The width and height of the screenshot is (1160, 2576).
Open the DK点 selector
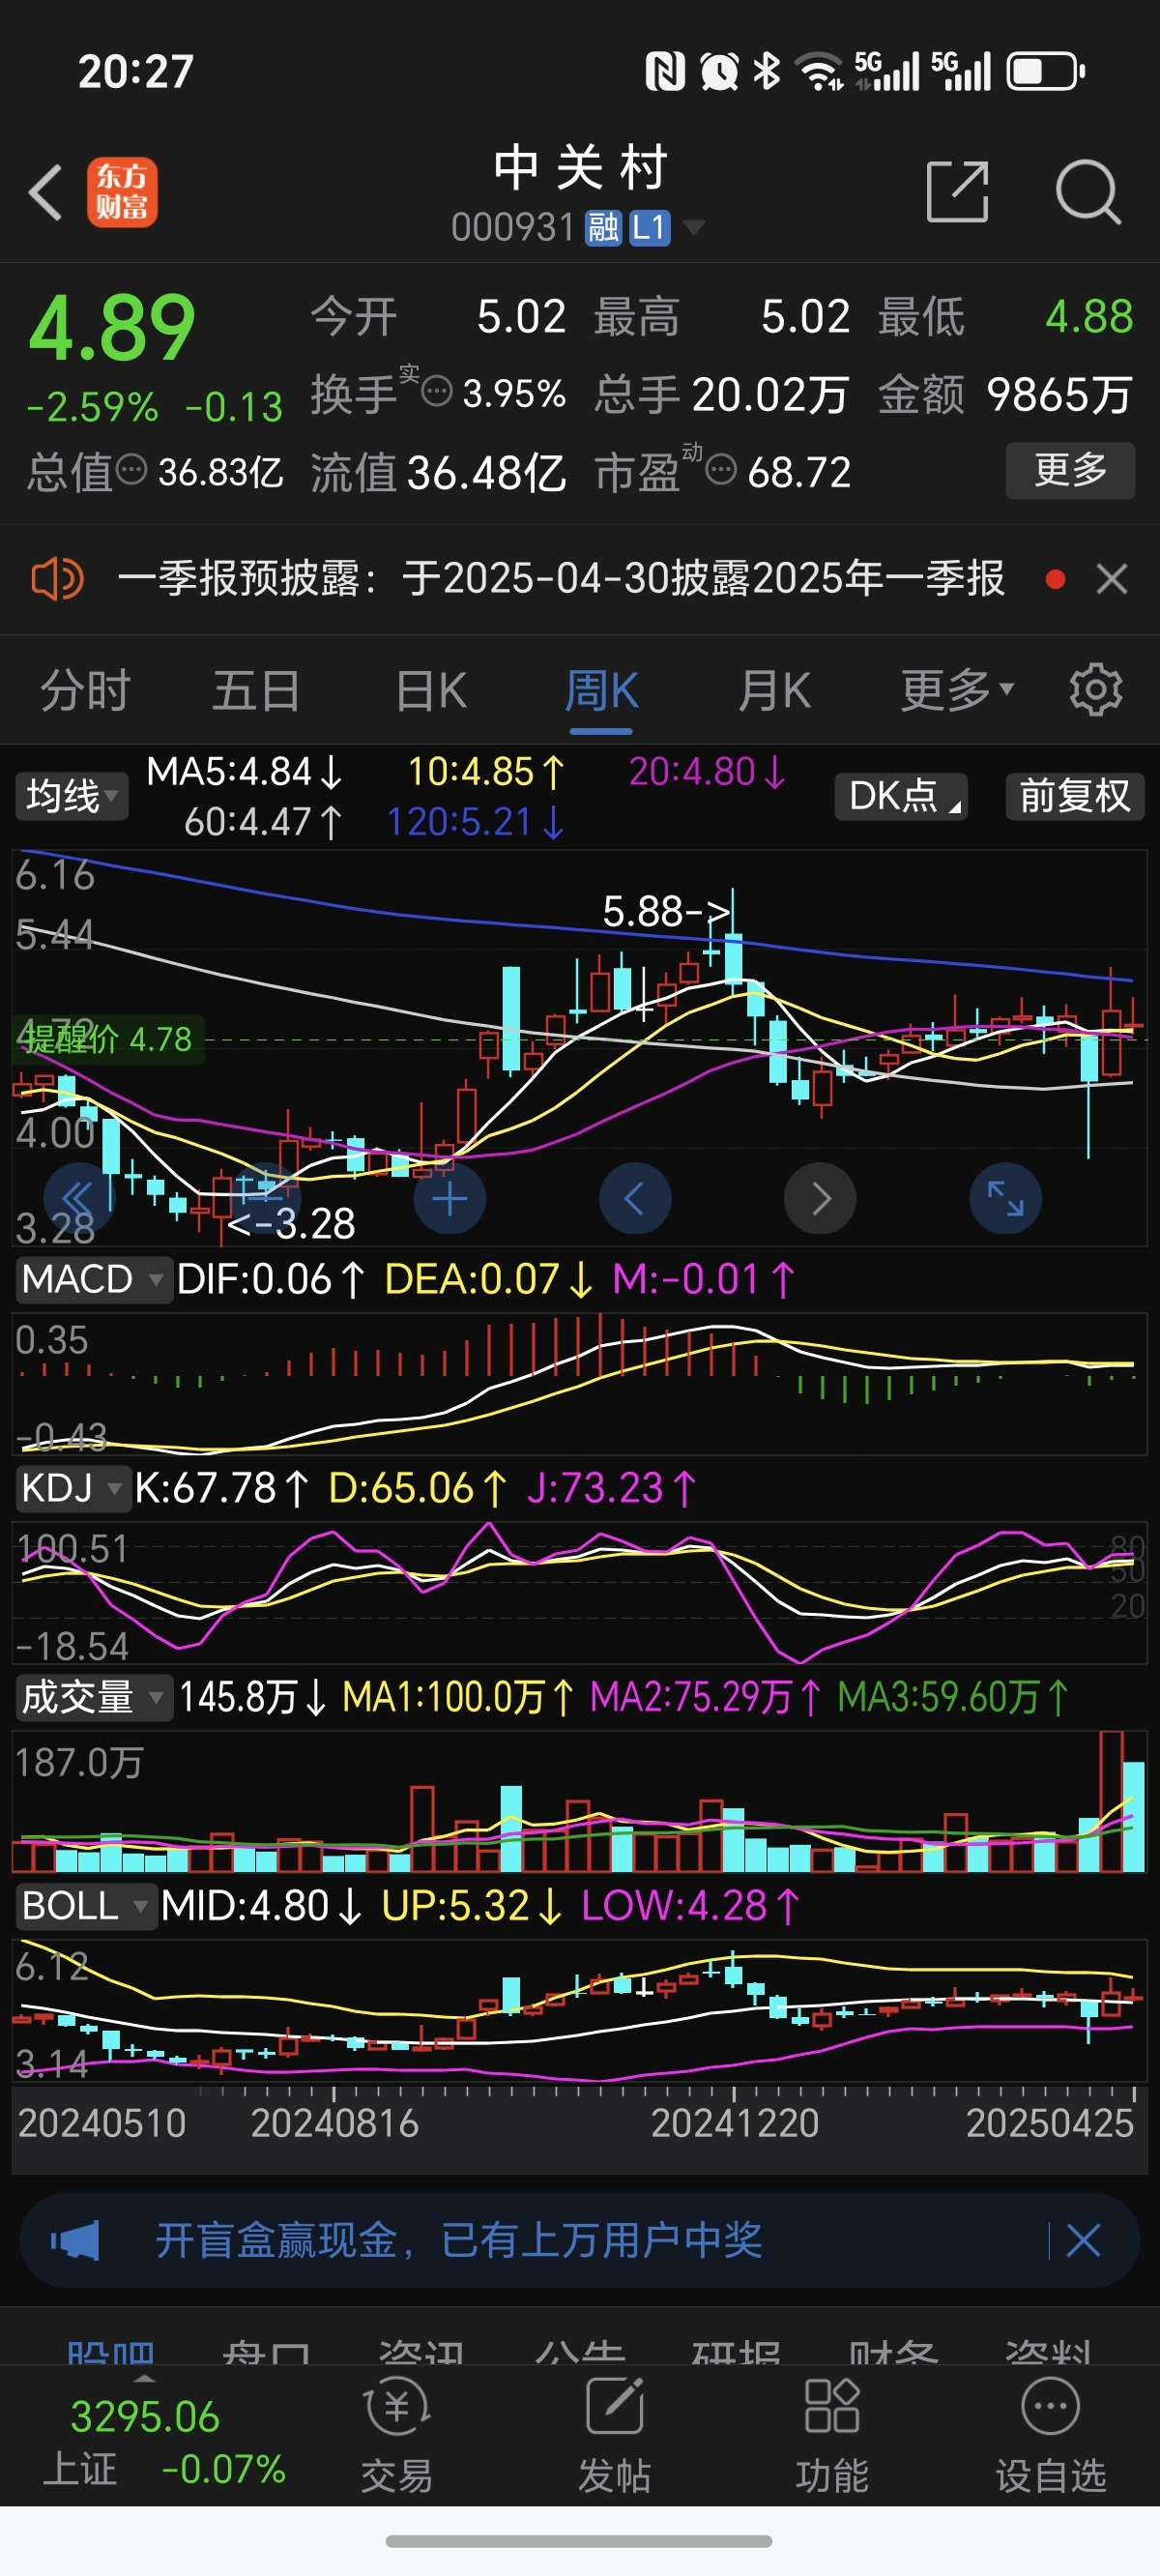pyautogui.click(x=901, y=797)
